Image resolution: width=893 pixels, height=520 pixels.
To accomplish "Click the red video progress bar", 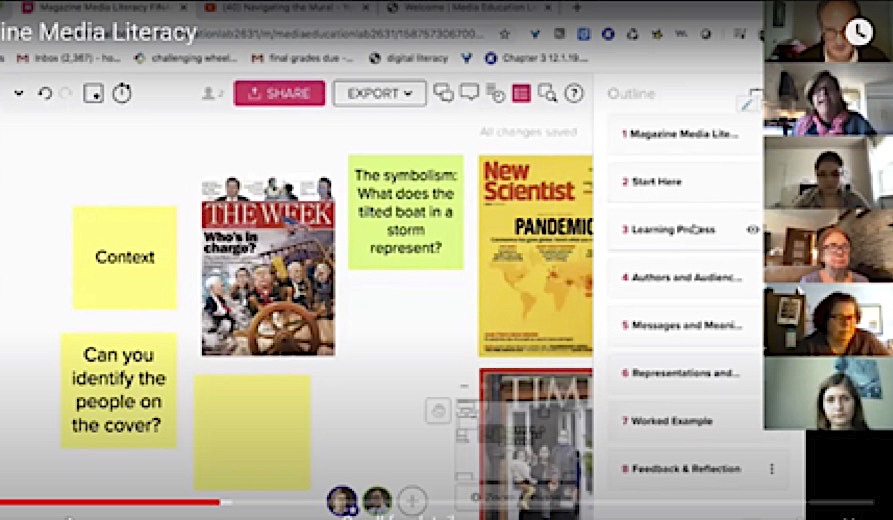I will [x=110, y=502].
